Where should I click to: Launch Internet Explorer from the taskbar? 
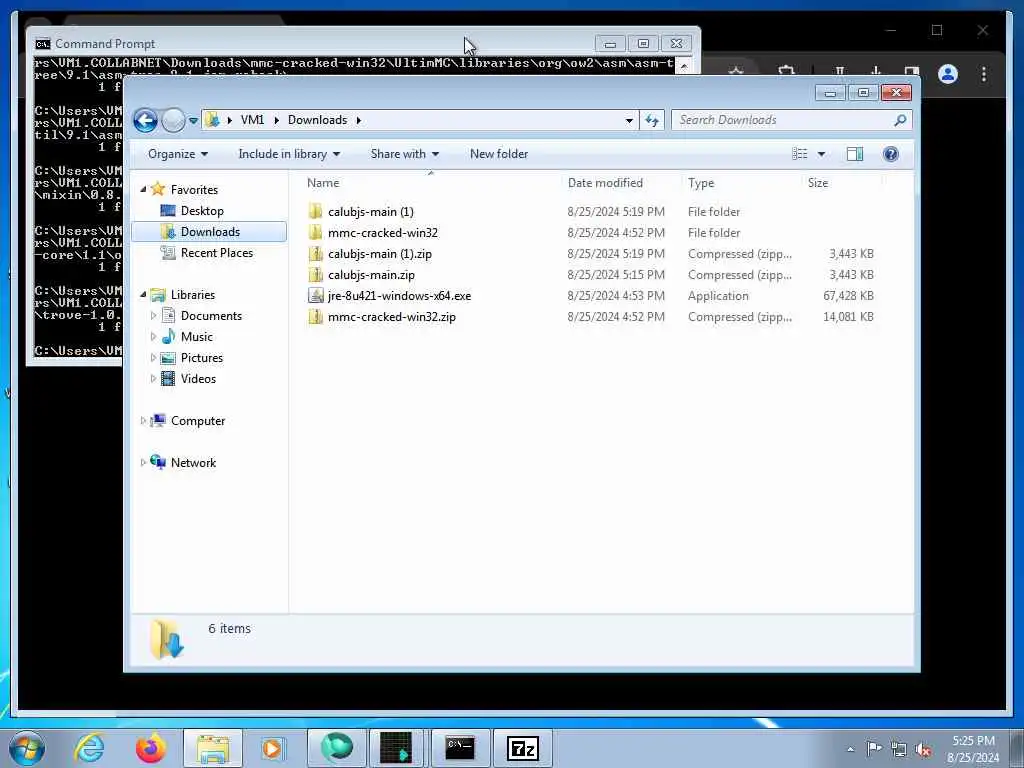pos(89,748)
